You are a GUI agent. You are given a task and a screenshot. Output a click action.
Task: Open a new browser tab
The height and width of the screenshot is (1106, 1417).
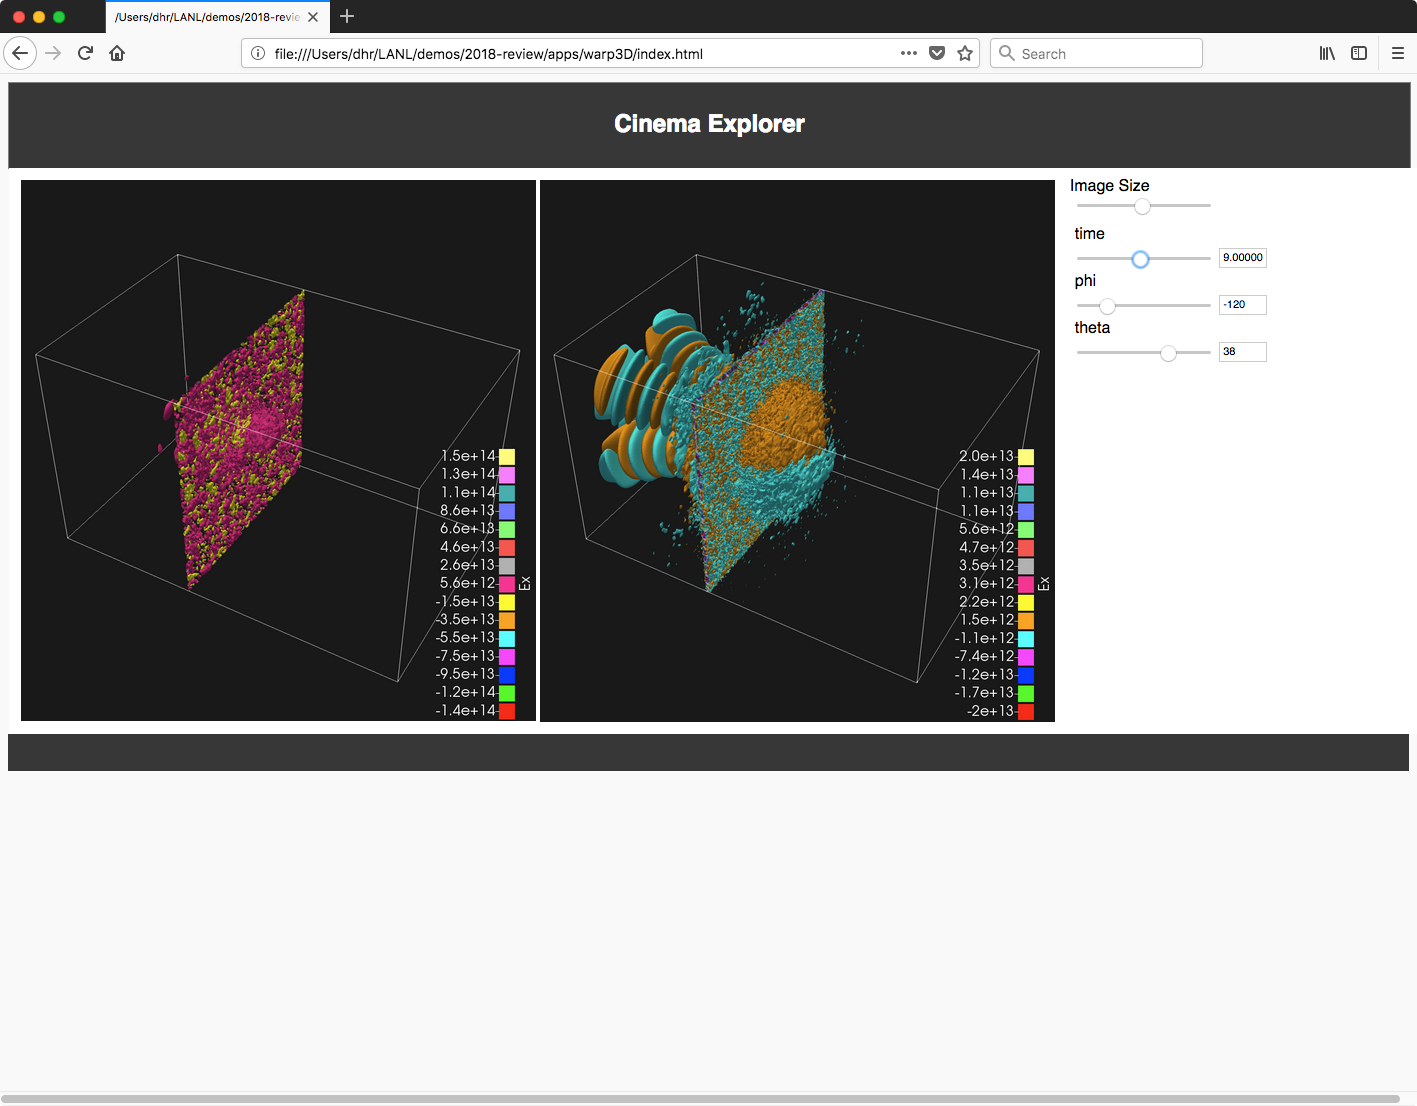pyautogui.click(x=347, y=16)
